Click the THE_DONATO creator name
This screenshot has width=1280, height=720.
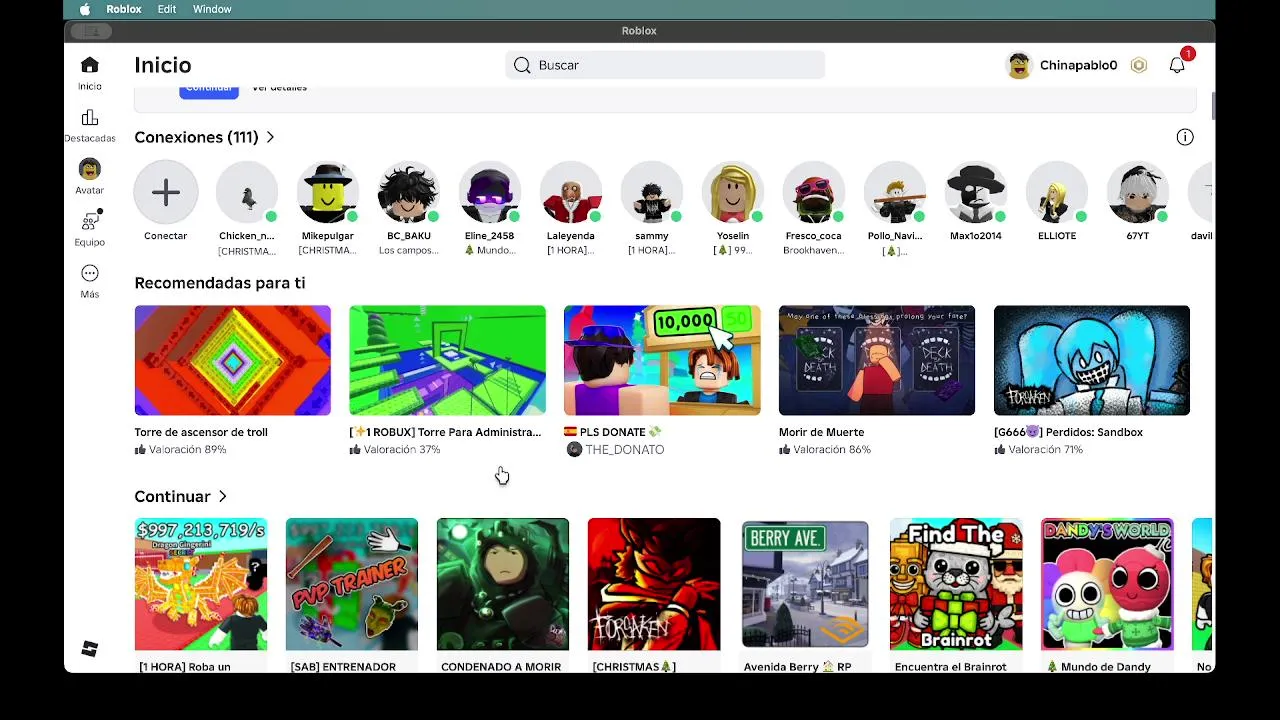[x=625, y=450]
